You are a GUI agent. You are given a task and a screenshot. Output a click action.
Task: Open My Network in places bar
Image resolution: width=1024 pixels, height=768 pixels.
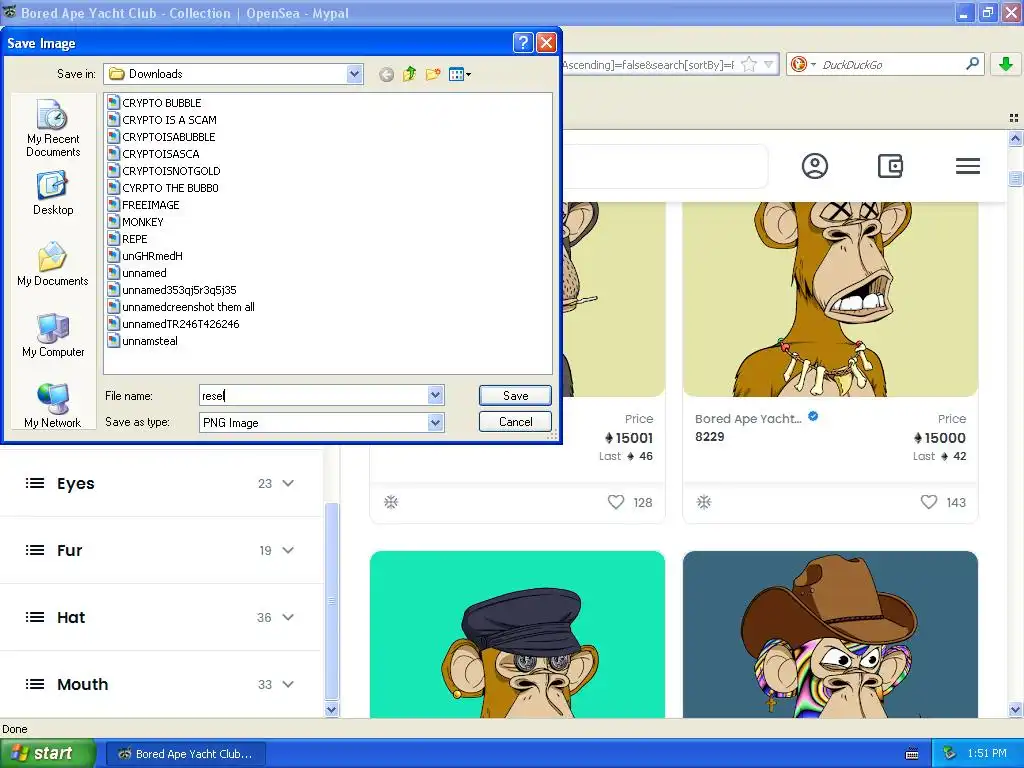[53, 406]
